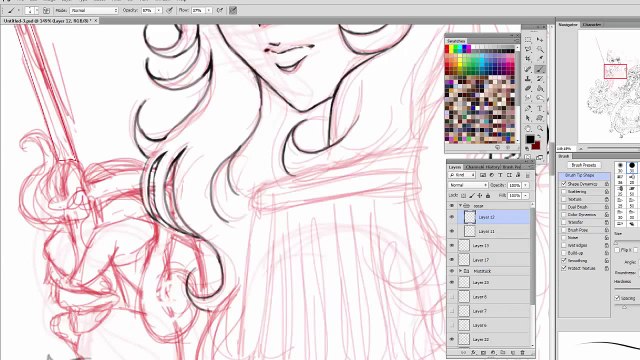640x360 pixels.
Task: Enable Noise checkbox in Brush panel
Action: pos(564,238)
